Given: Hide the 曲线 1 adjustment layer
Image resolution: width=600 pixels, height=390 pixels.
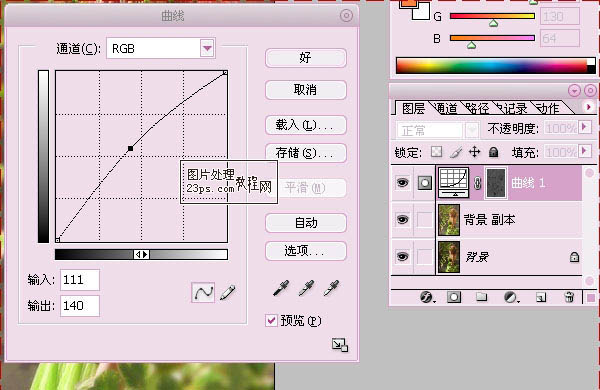Looking at the screenshot, I should 402,183.
